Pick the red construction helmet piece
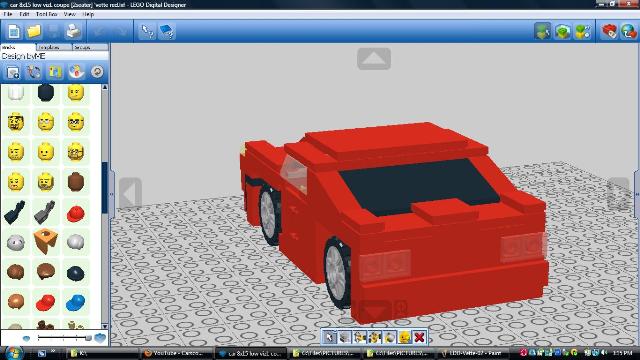Screen dimensions: 640x360 76,213
